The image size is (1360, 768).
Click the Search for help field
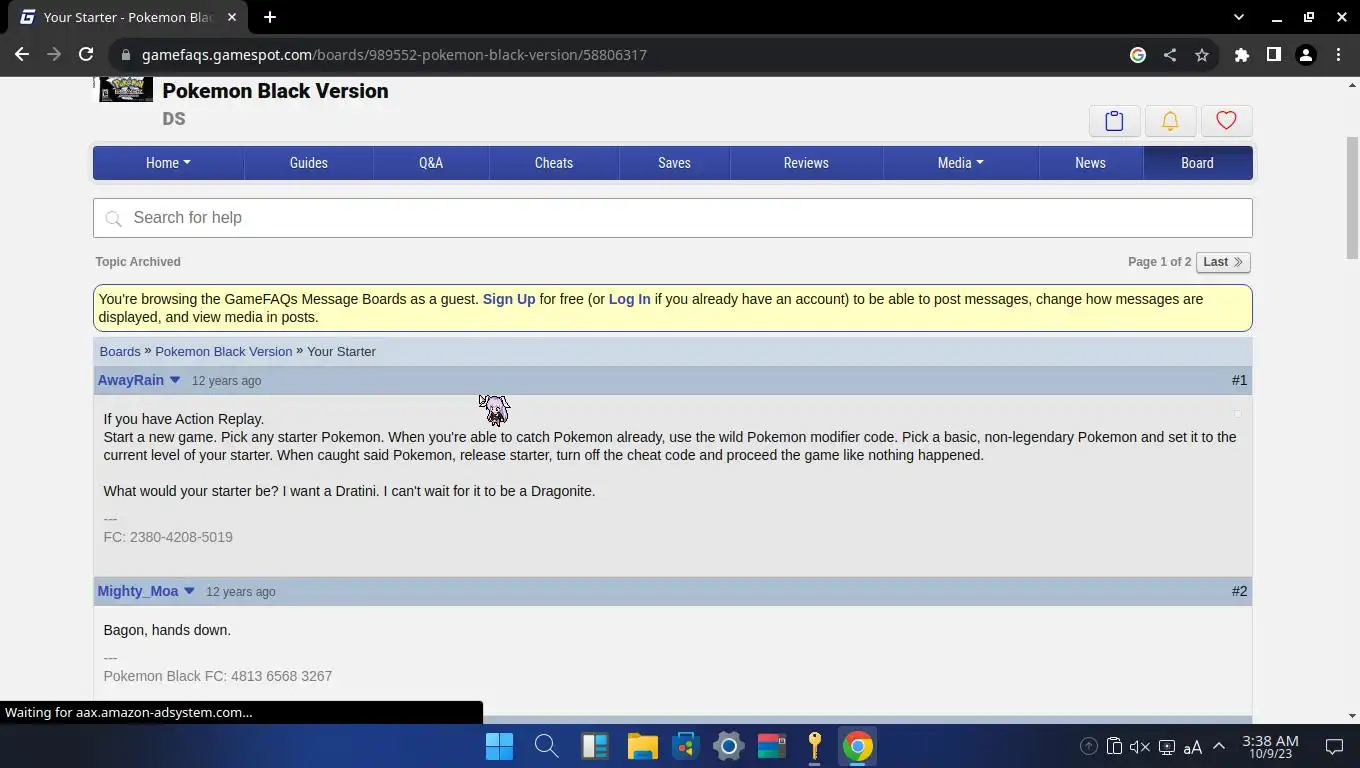click(673, 218)
